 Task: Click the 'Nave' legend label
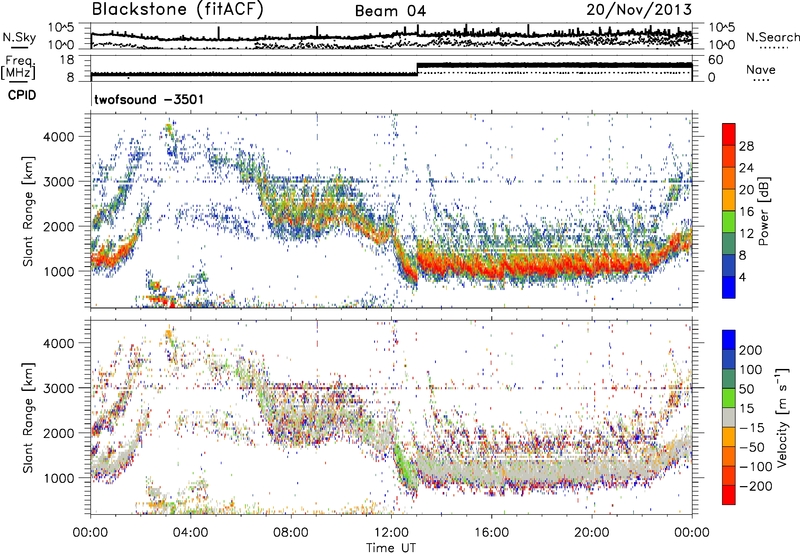click(761, 69)
